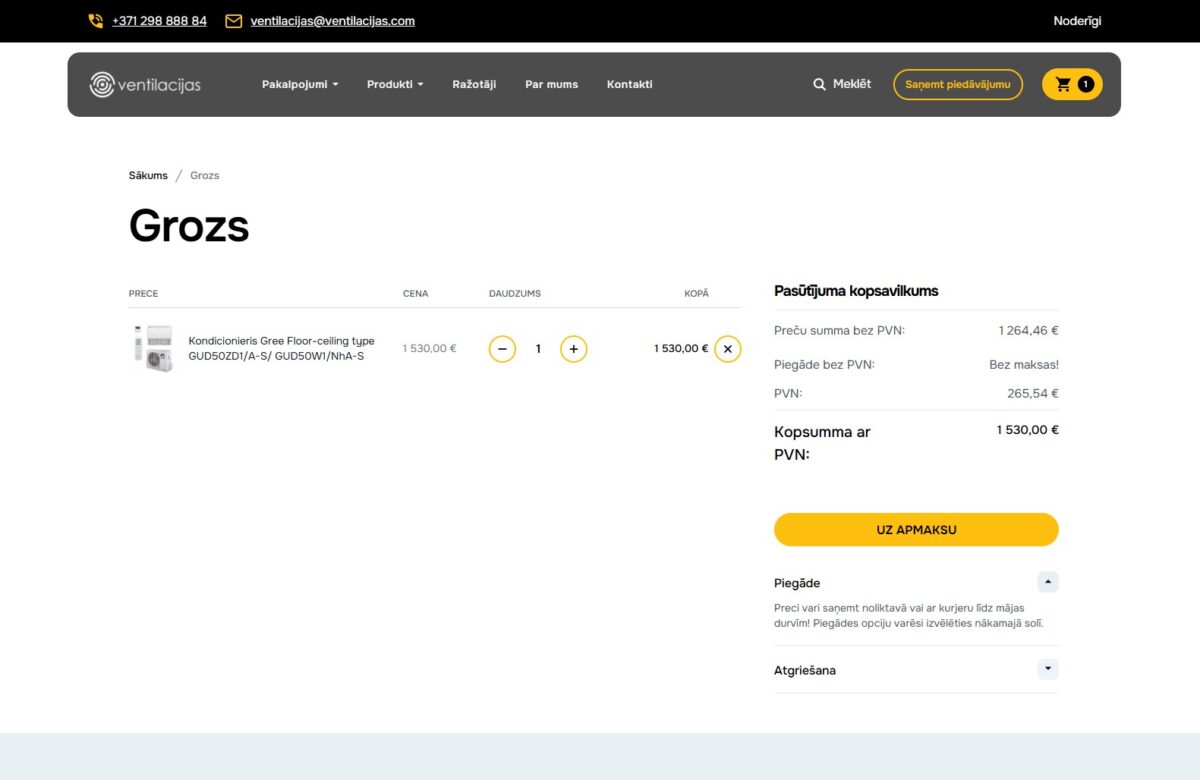The width and height of the screenshot is (1200, 780).
Task: Click the Noderīgi top link
Action: [1077, 21]
